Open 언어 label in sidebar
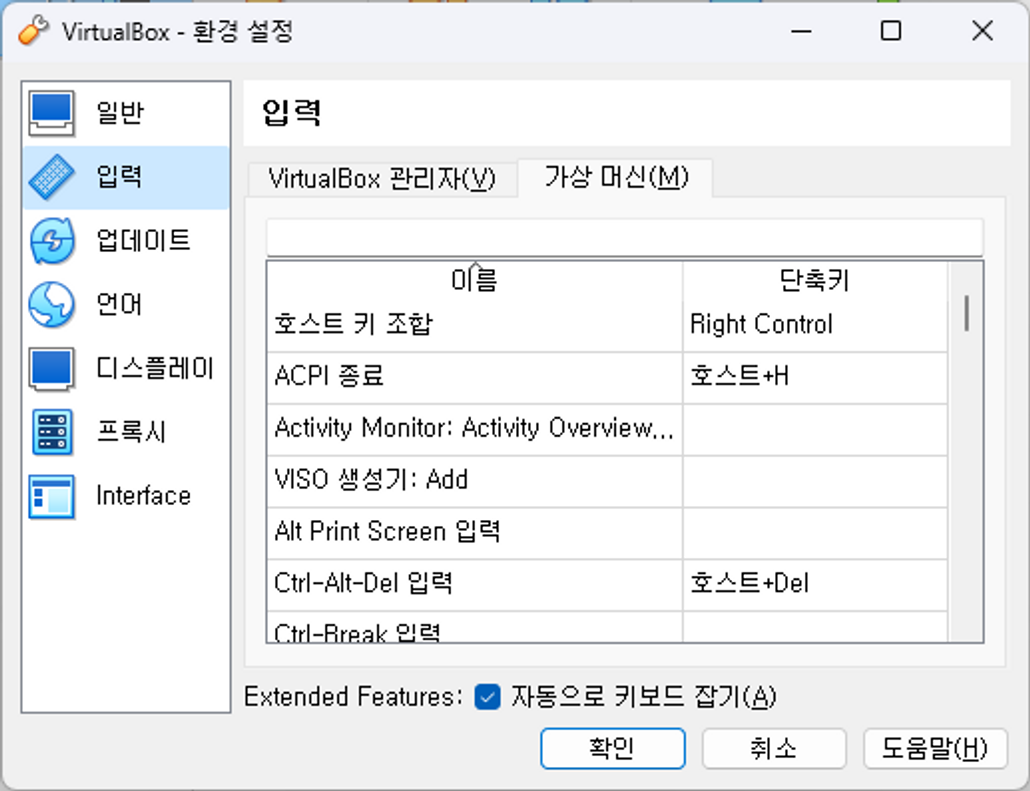Viewport: 1030px width, 791px height. click(119, 305)
